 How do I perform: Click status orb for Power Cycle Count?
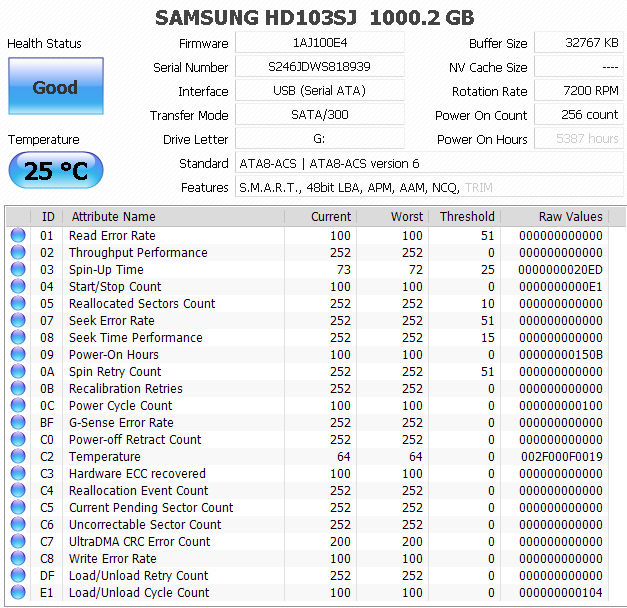coord(18,405)
